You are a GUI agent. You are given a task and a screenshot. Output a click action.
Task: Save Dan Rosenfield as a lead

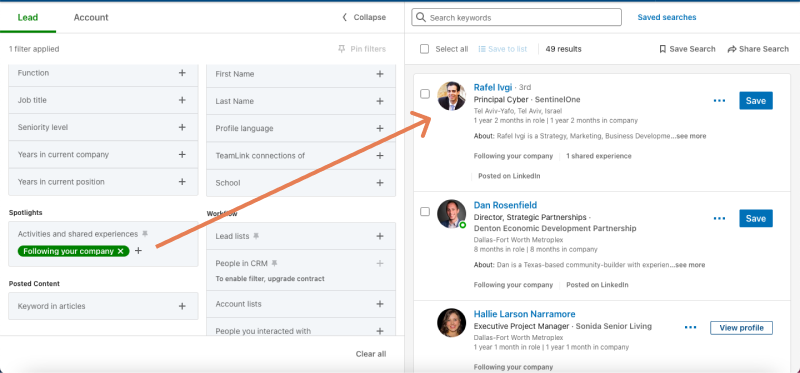pos(756,218)
